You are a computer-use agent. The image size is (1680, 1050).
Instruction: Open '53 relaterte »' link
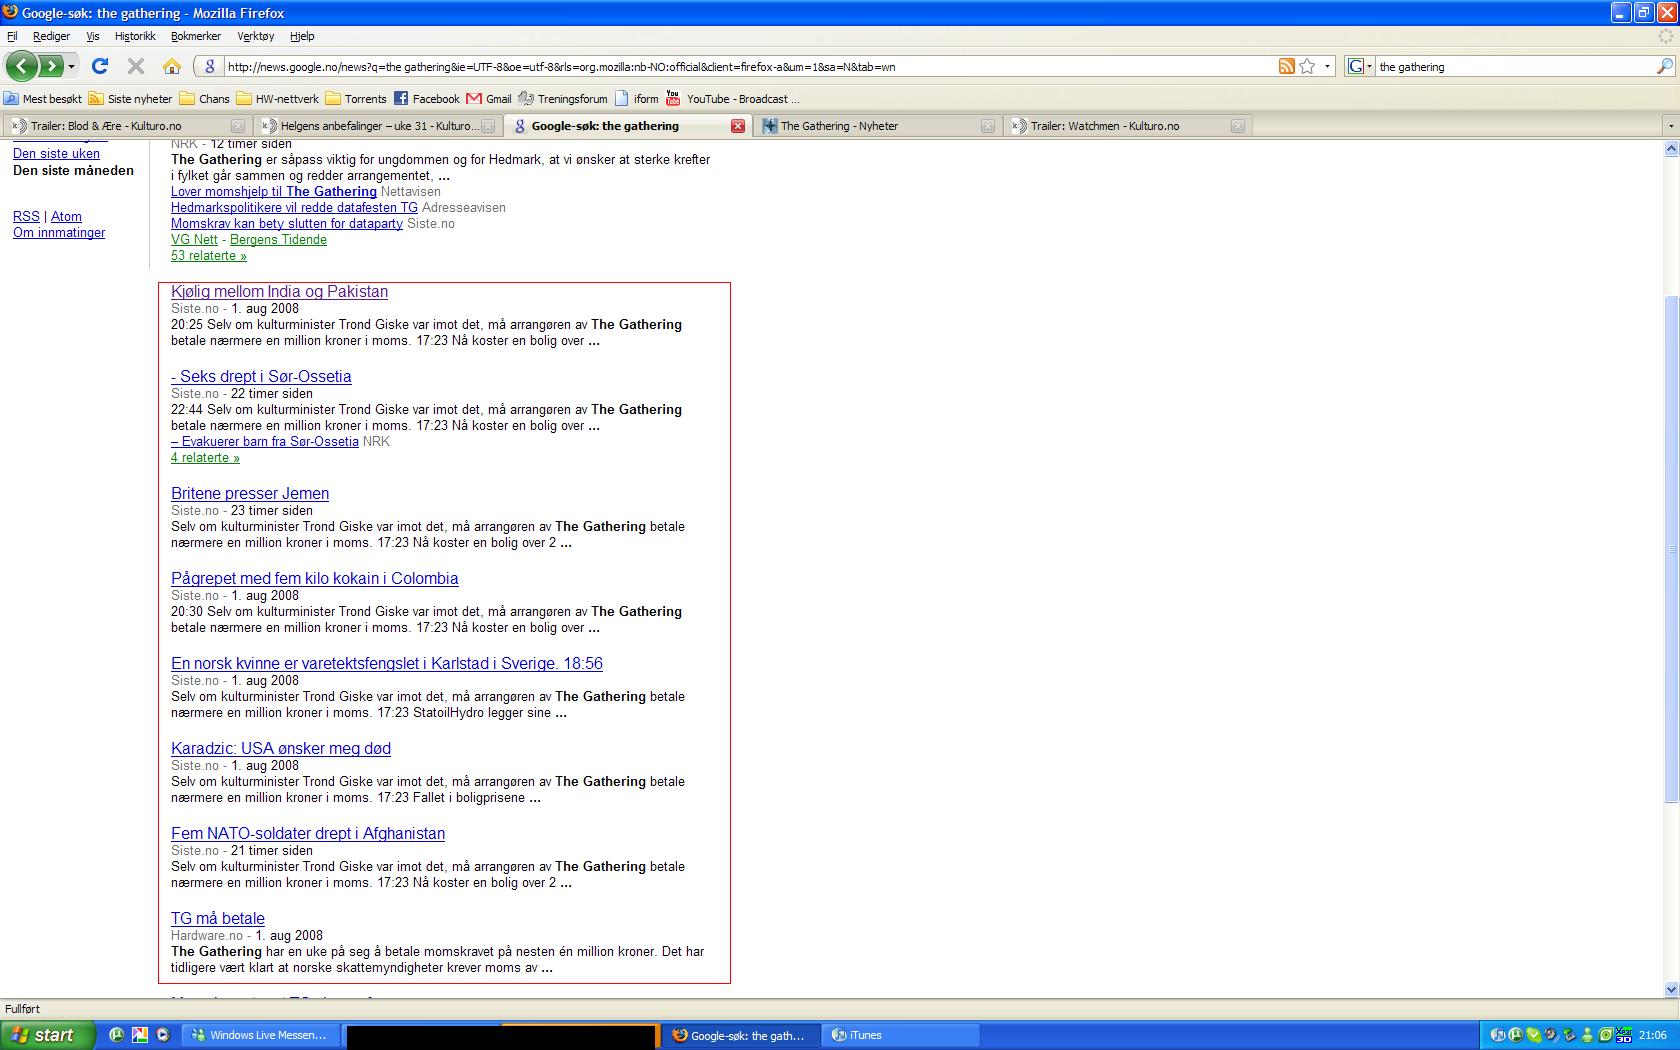[x=209, y=256]
